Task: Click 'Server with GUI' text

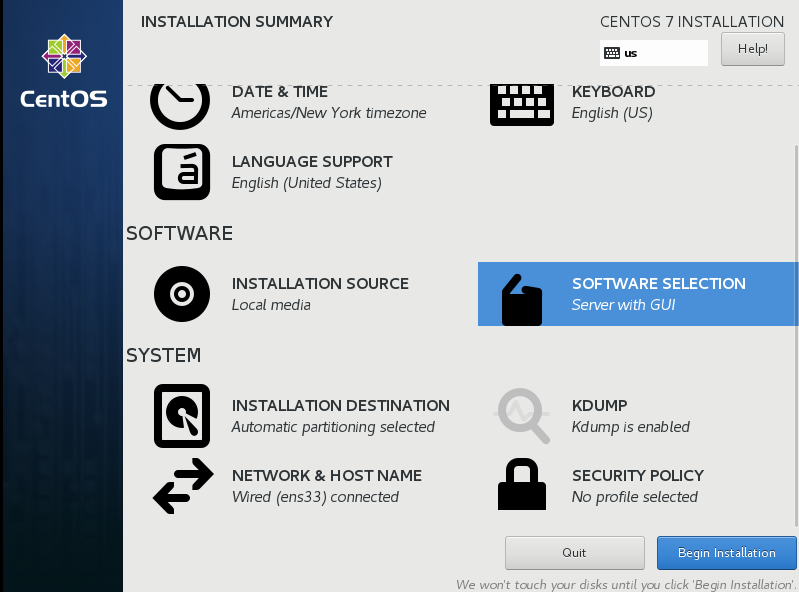Action: [x=623, y=305]
